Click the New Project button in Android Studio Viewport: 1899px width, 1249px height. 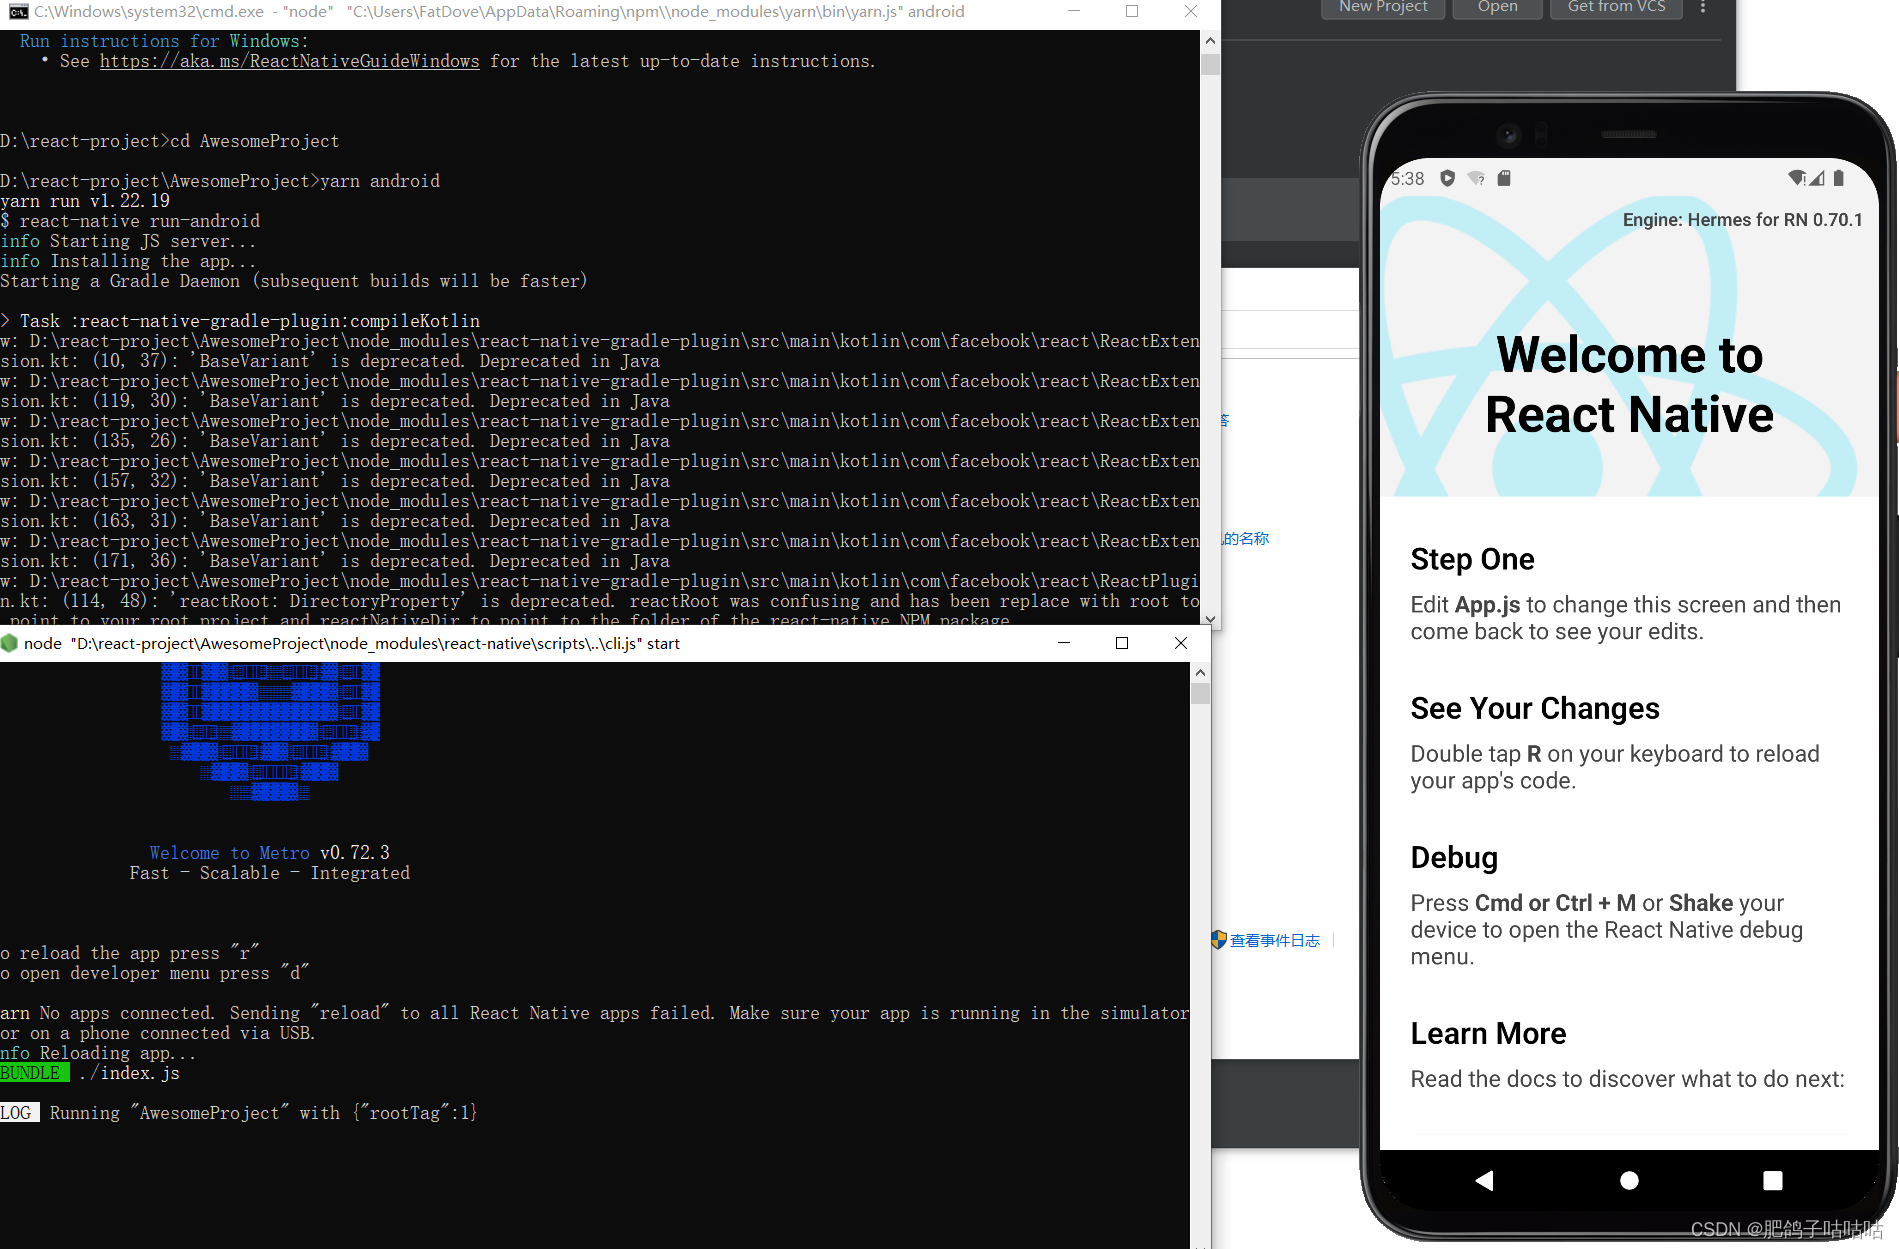pos(1383,8)
